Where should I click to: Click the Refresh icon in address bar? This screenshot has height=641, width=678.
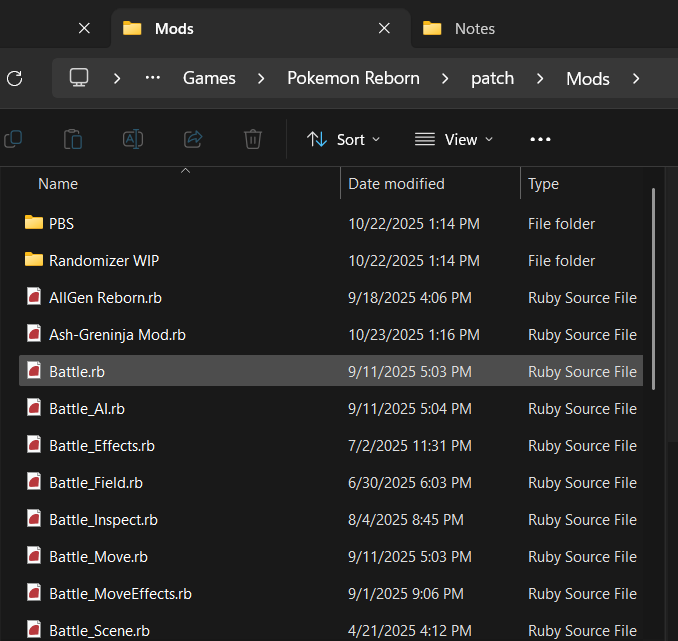pyautogui.click(x=14, y=78)
